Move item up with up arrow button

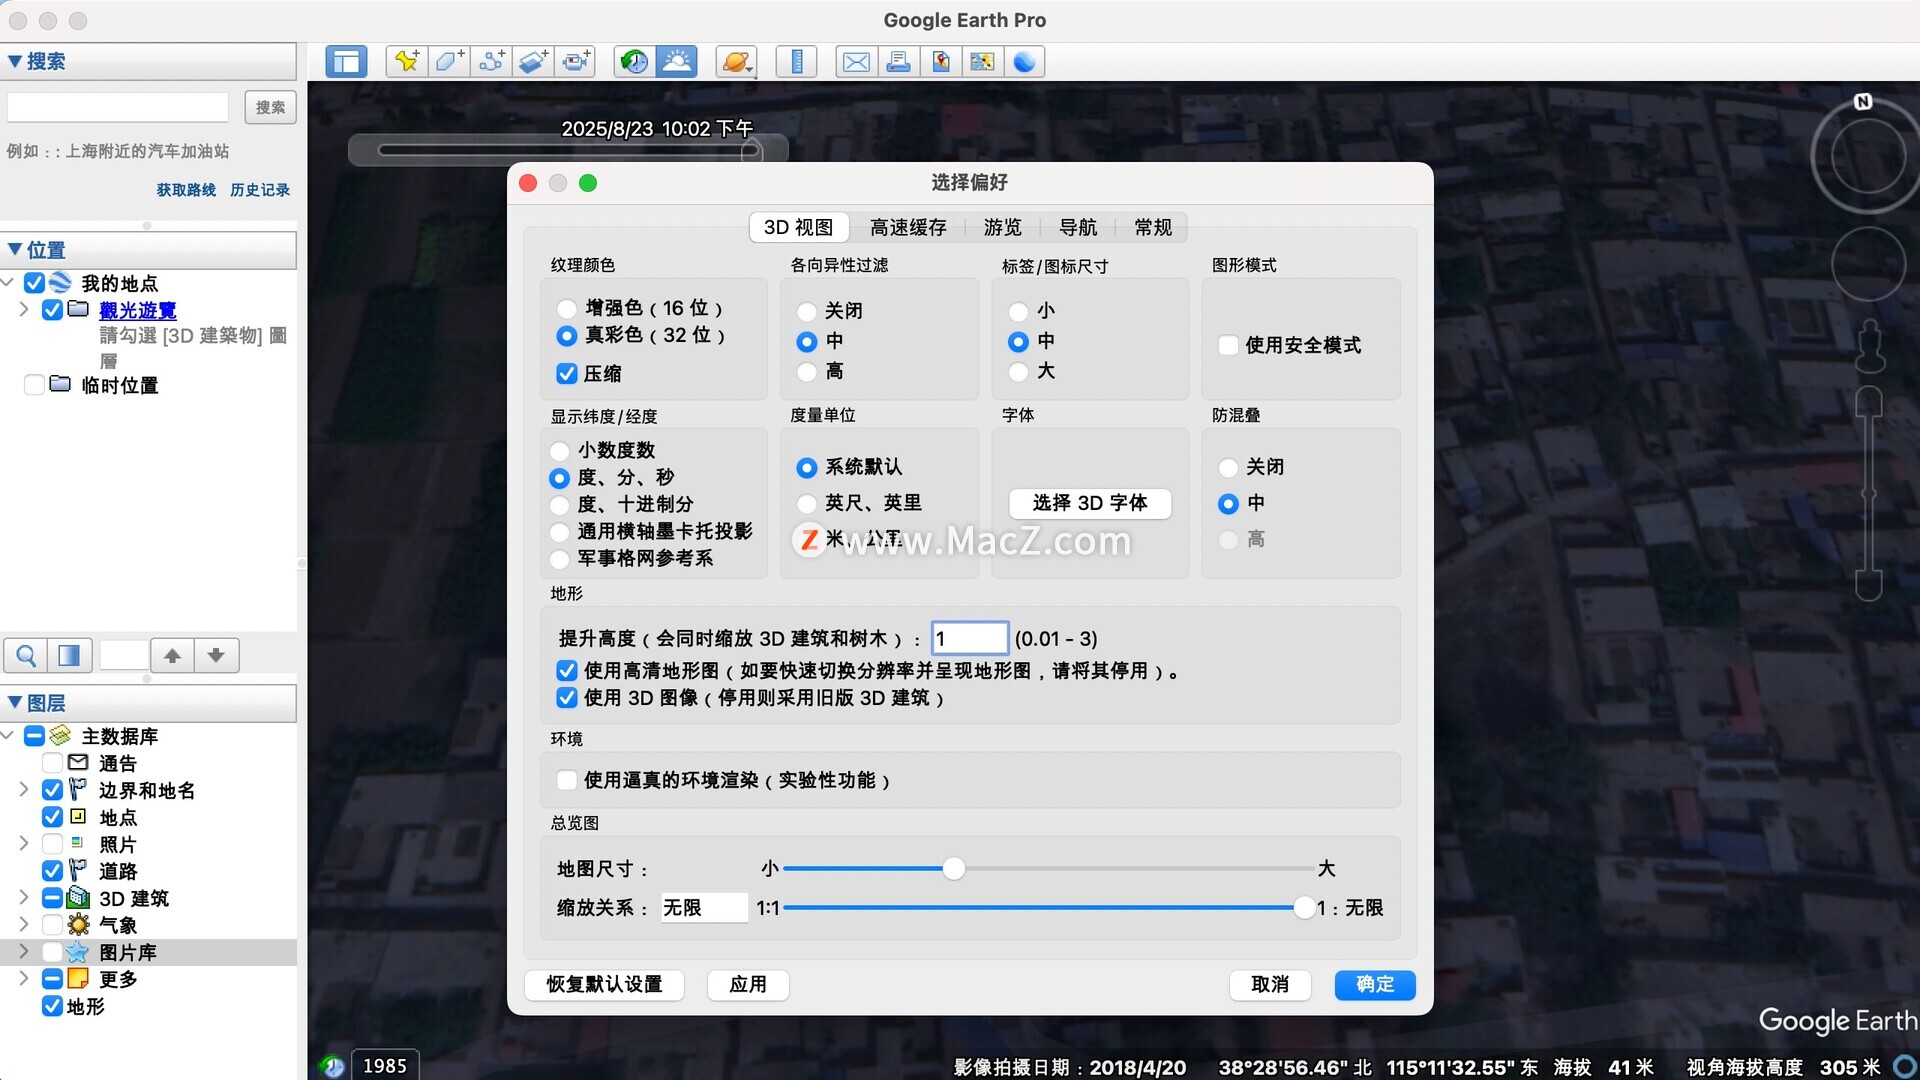click(172, 656)
